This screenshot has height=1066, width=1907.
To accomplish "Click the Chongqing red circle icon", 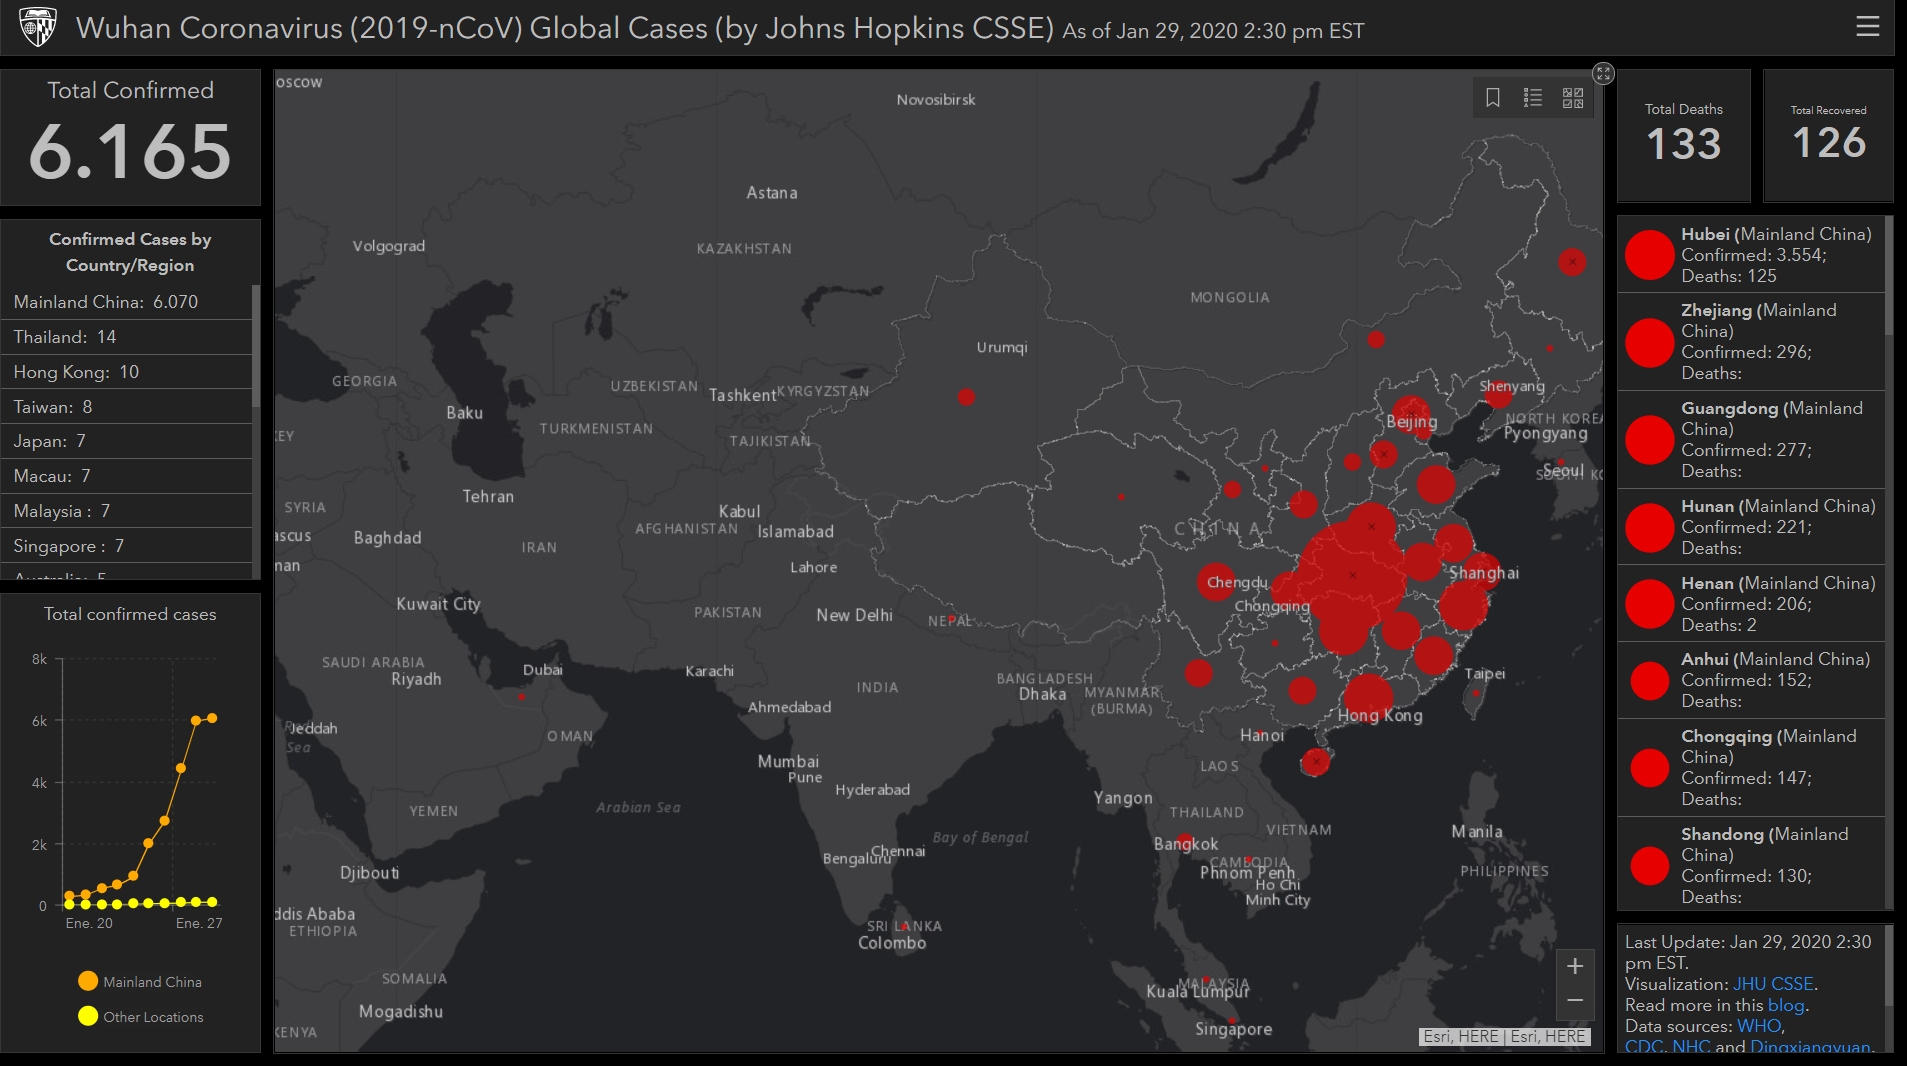I will click(x=1650, y=768).
